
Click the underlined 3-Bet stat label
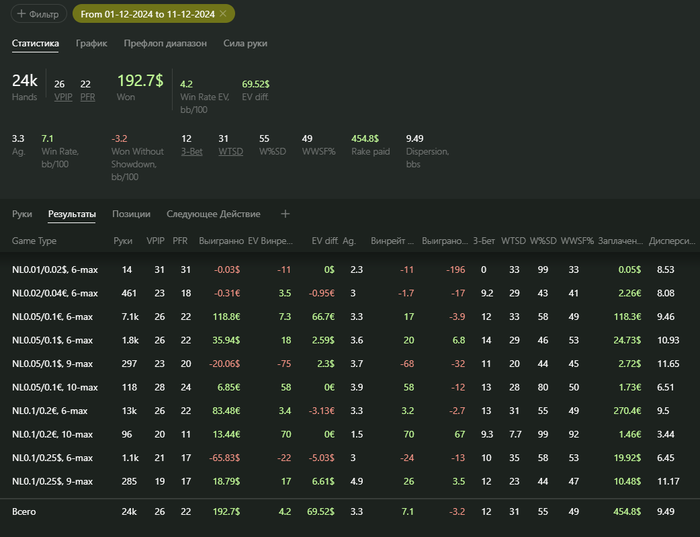click(x=191, y=151)
